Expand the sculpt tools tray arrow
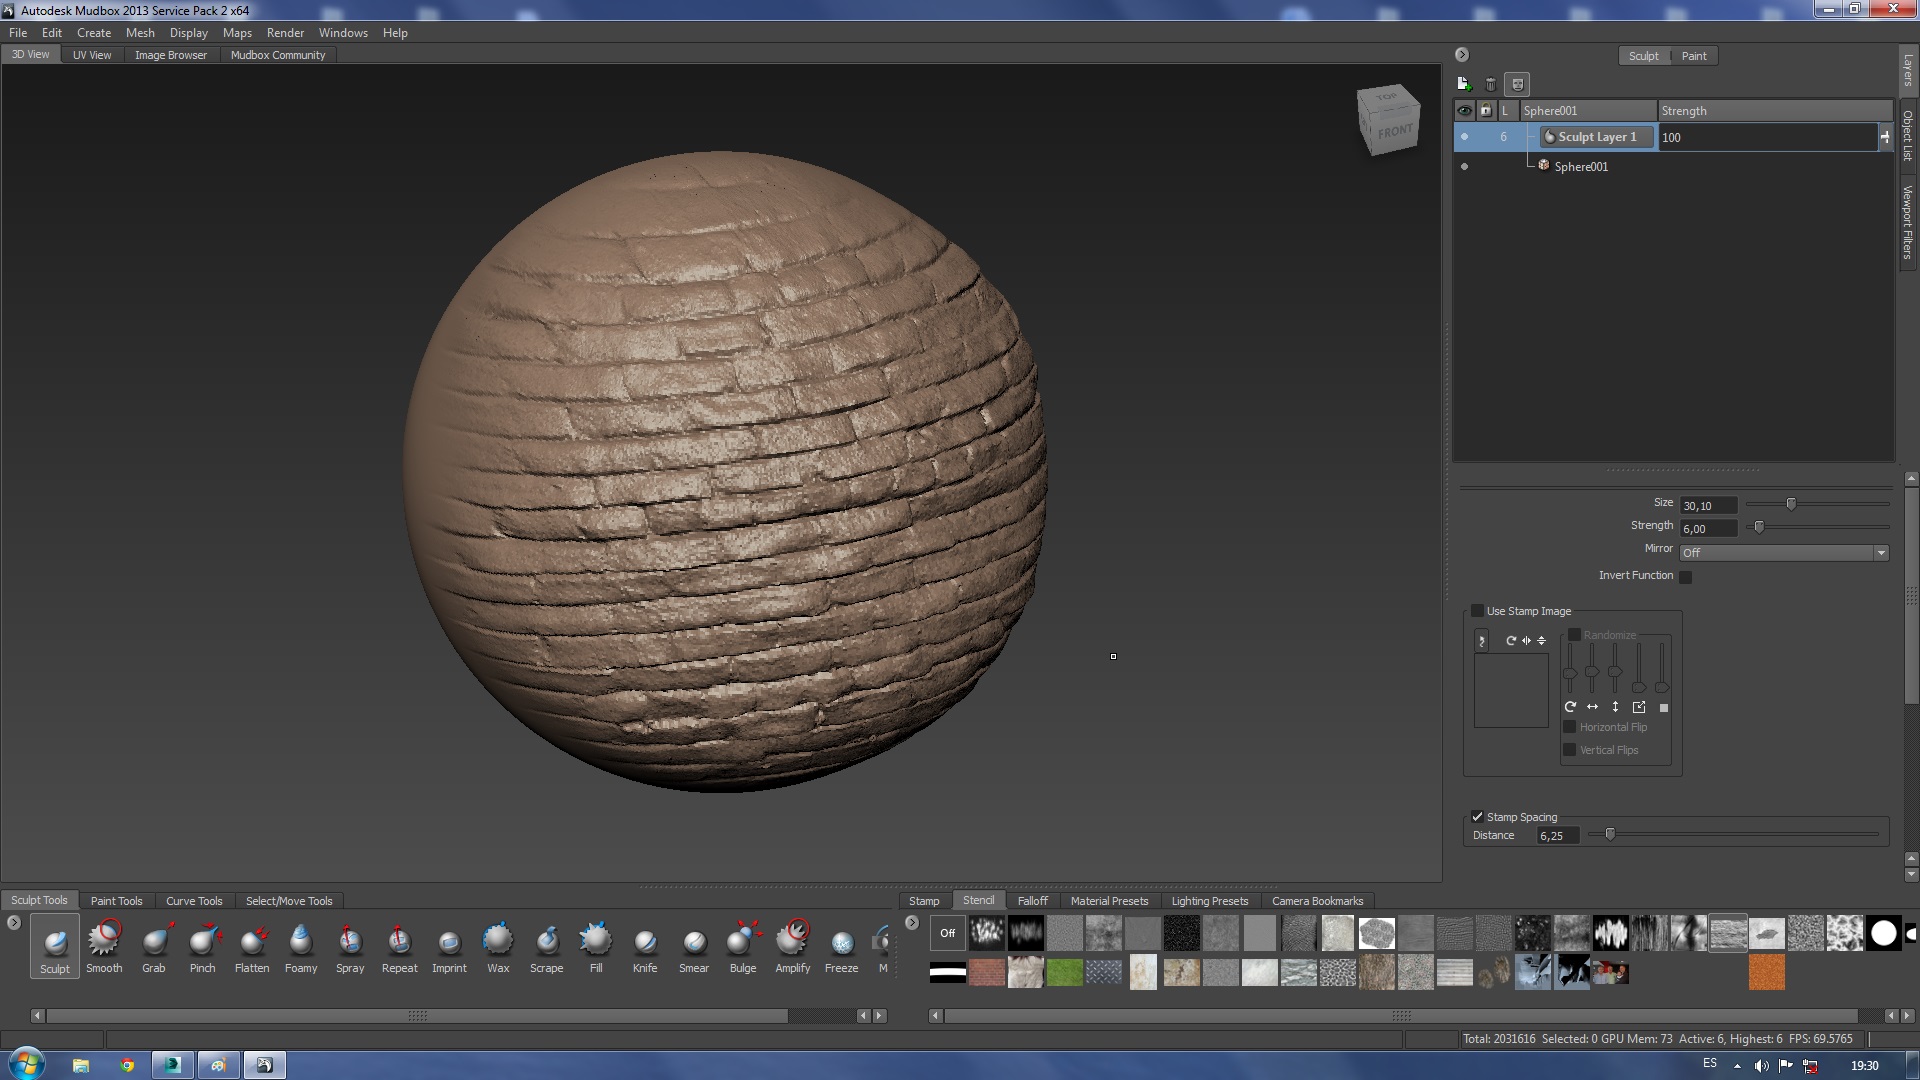Screen dimensions: 1920x1080 pyautogui.click(x=13, y=923)
